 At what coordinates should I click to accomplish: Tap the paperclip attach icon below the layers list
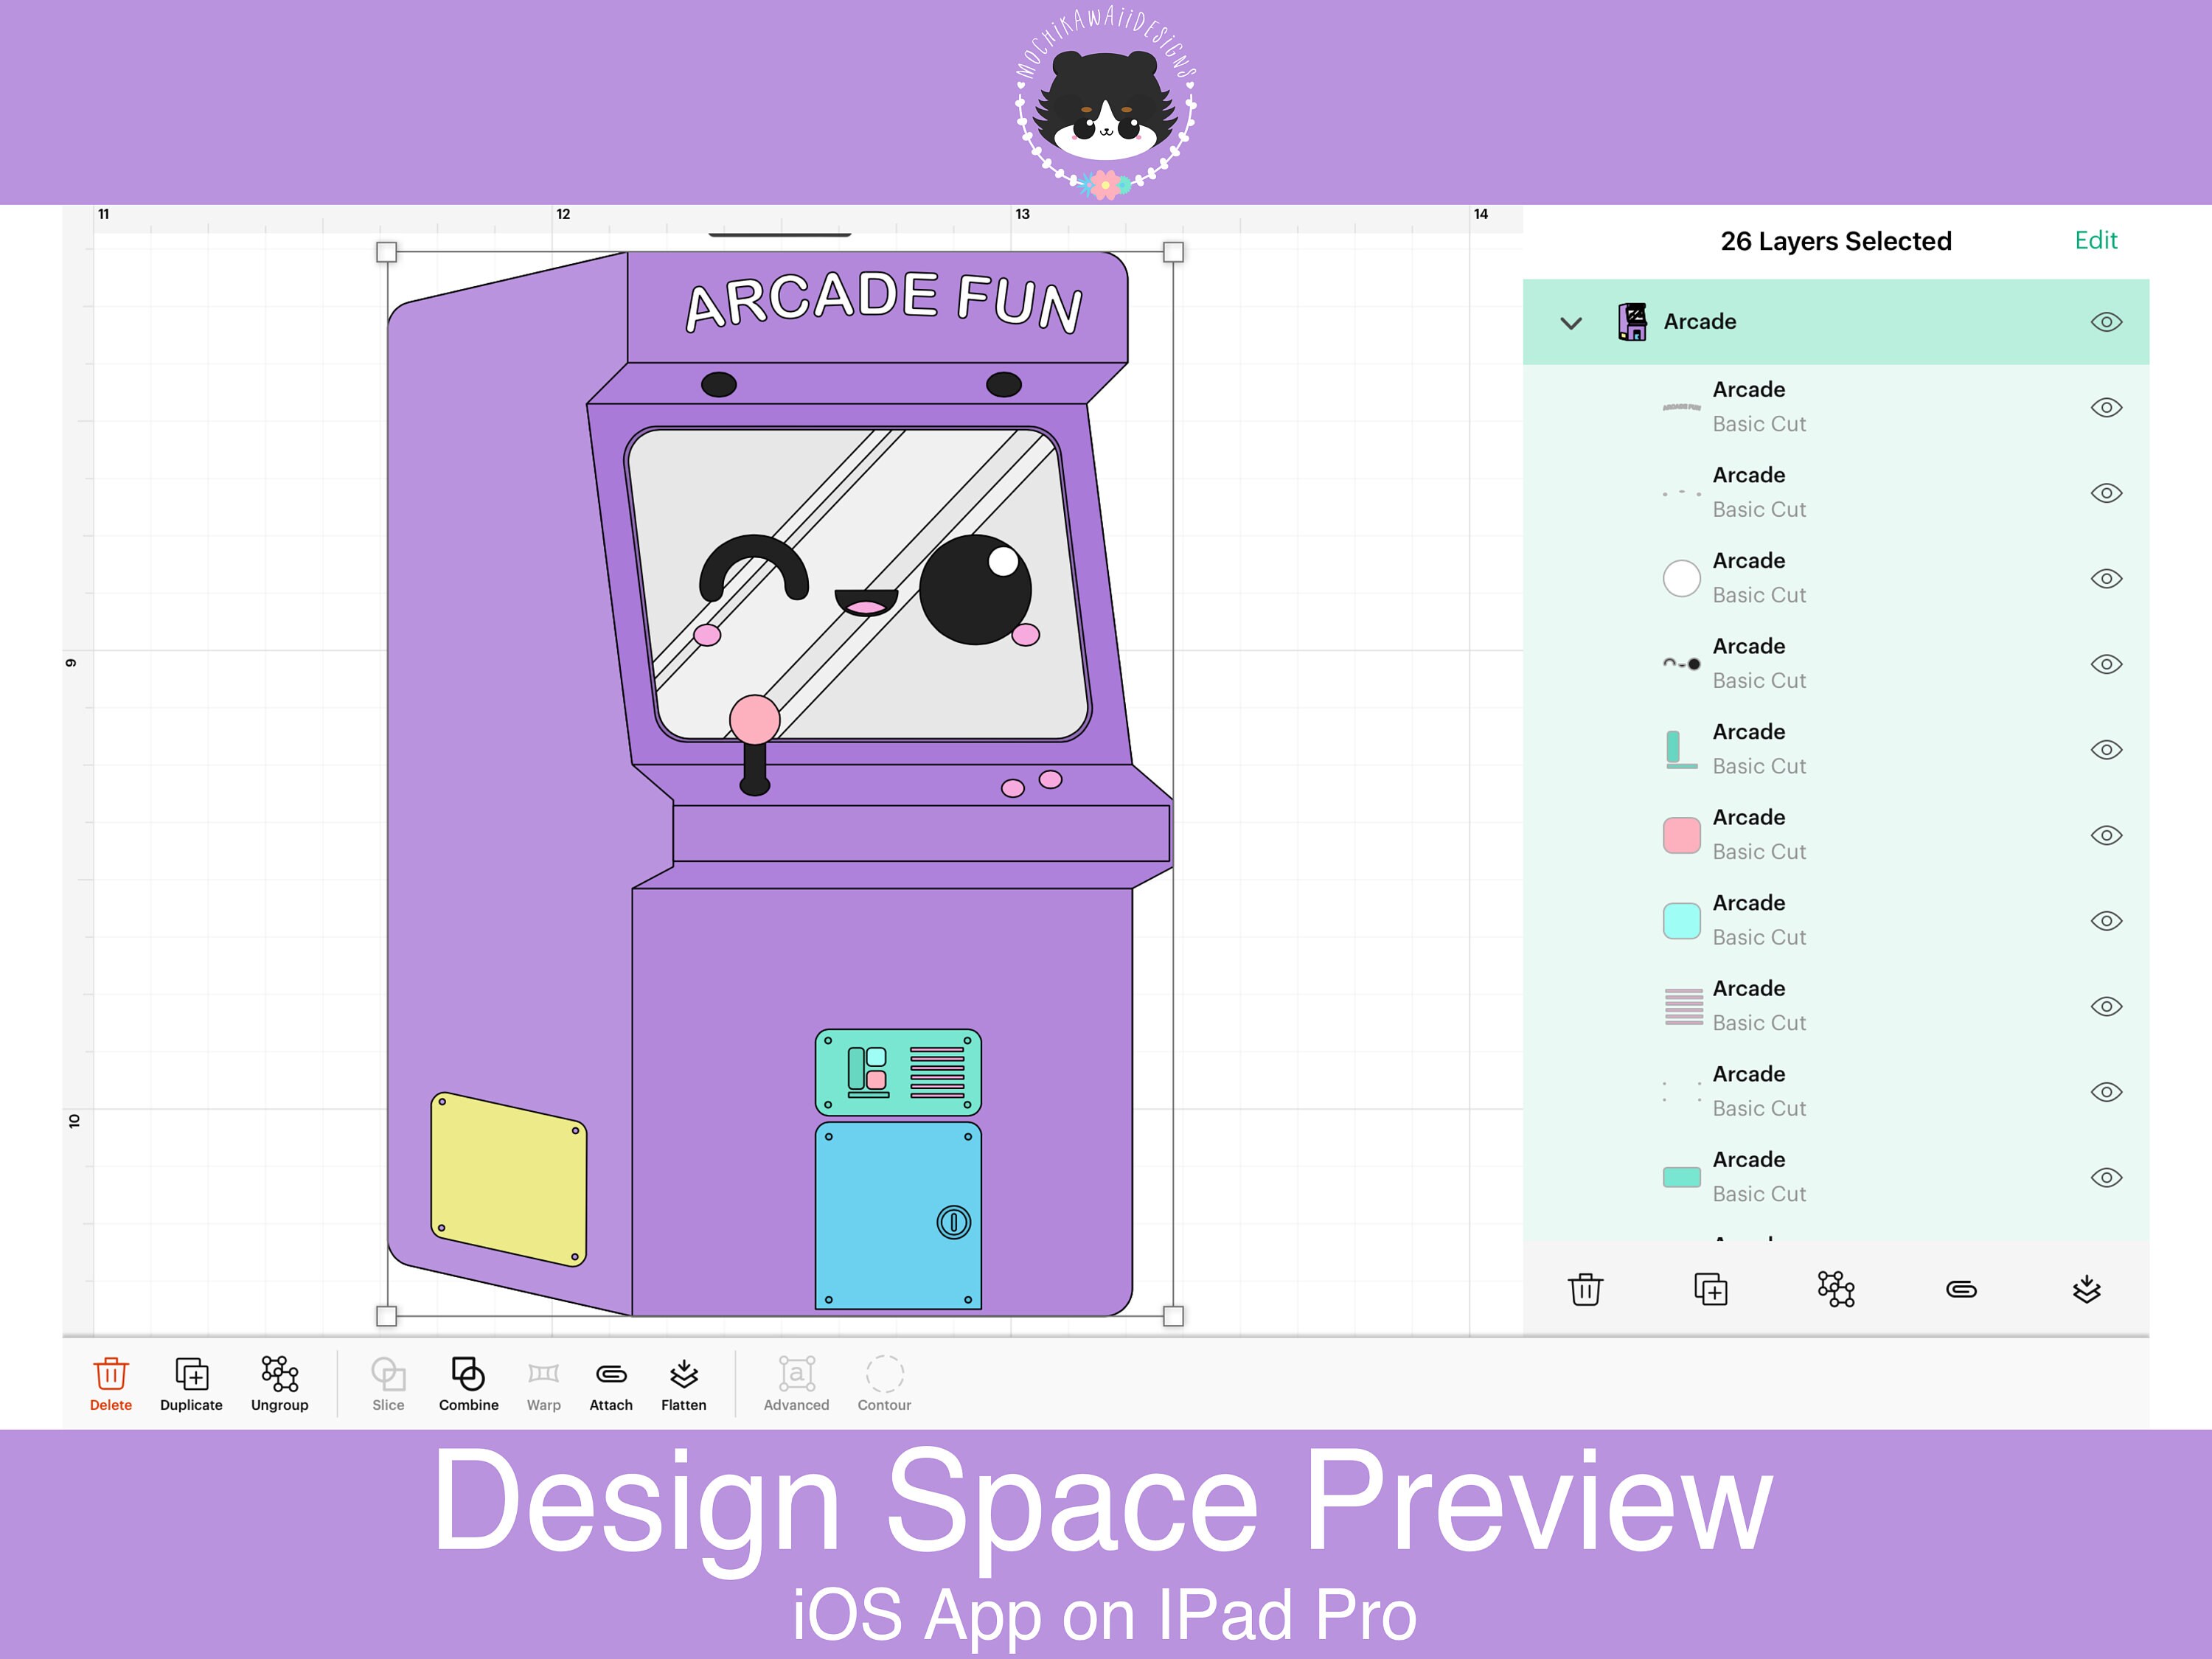point(1962,1290)
